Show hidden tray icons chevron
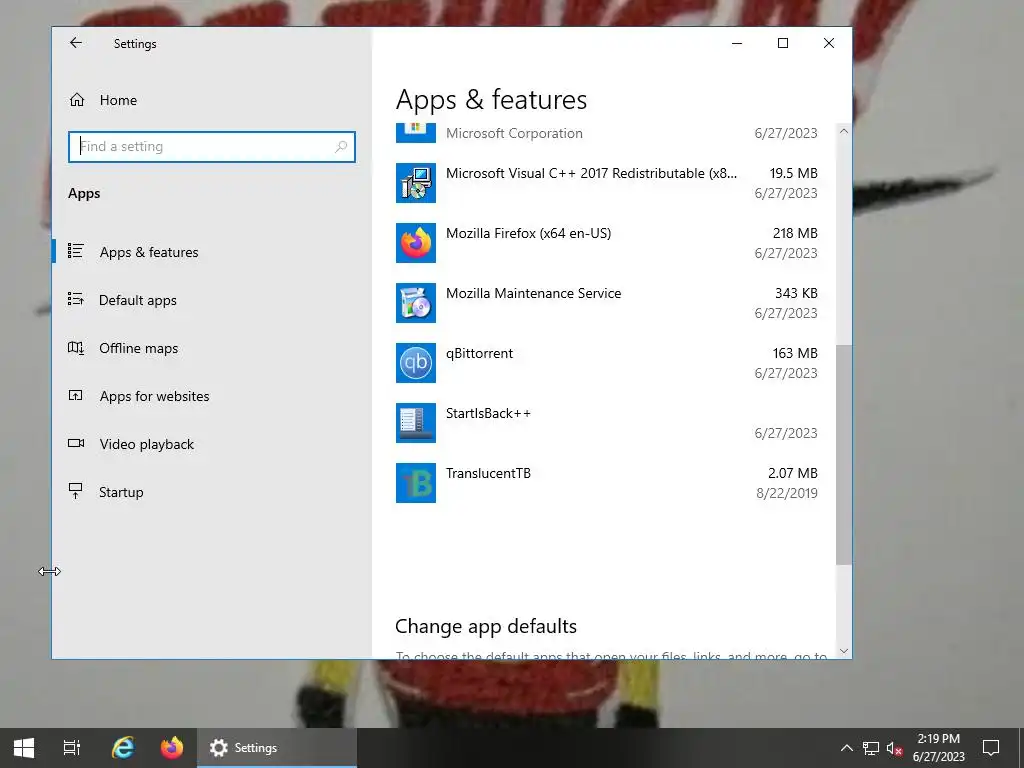 [846, 748]
